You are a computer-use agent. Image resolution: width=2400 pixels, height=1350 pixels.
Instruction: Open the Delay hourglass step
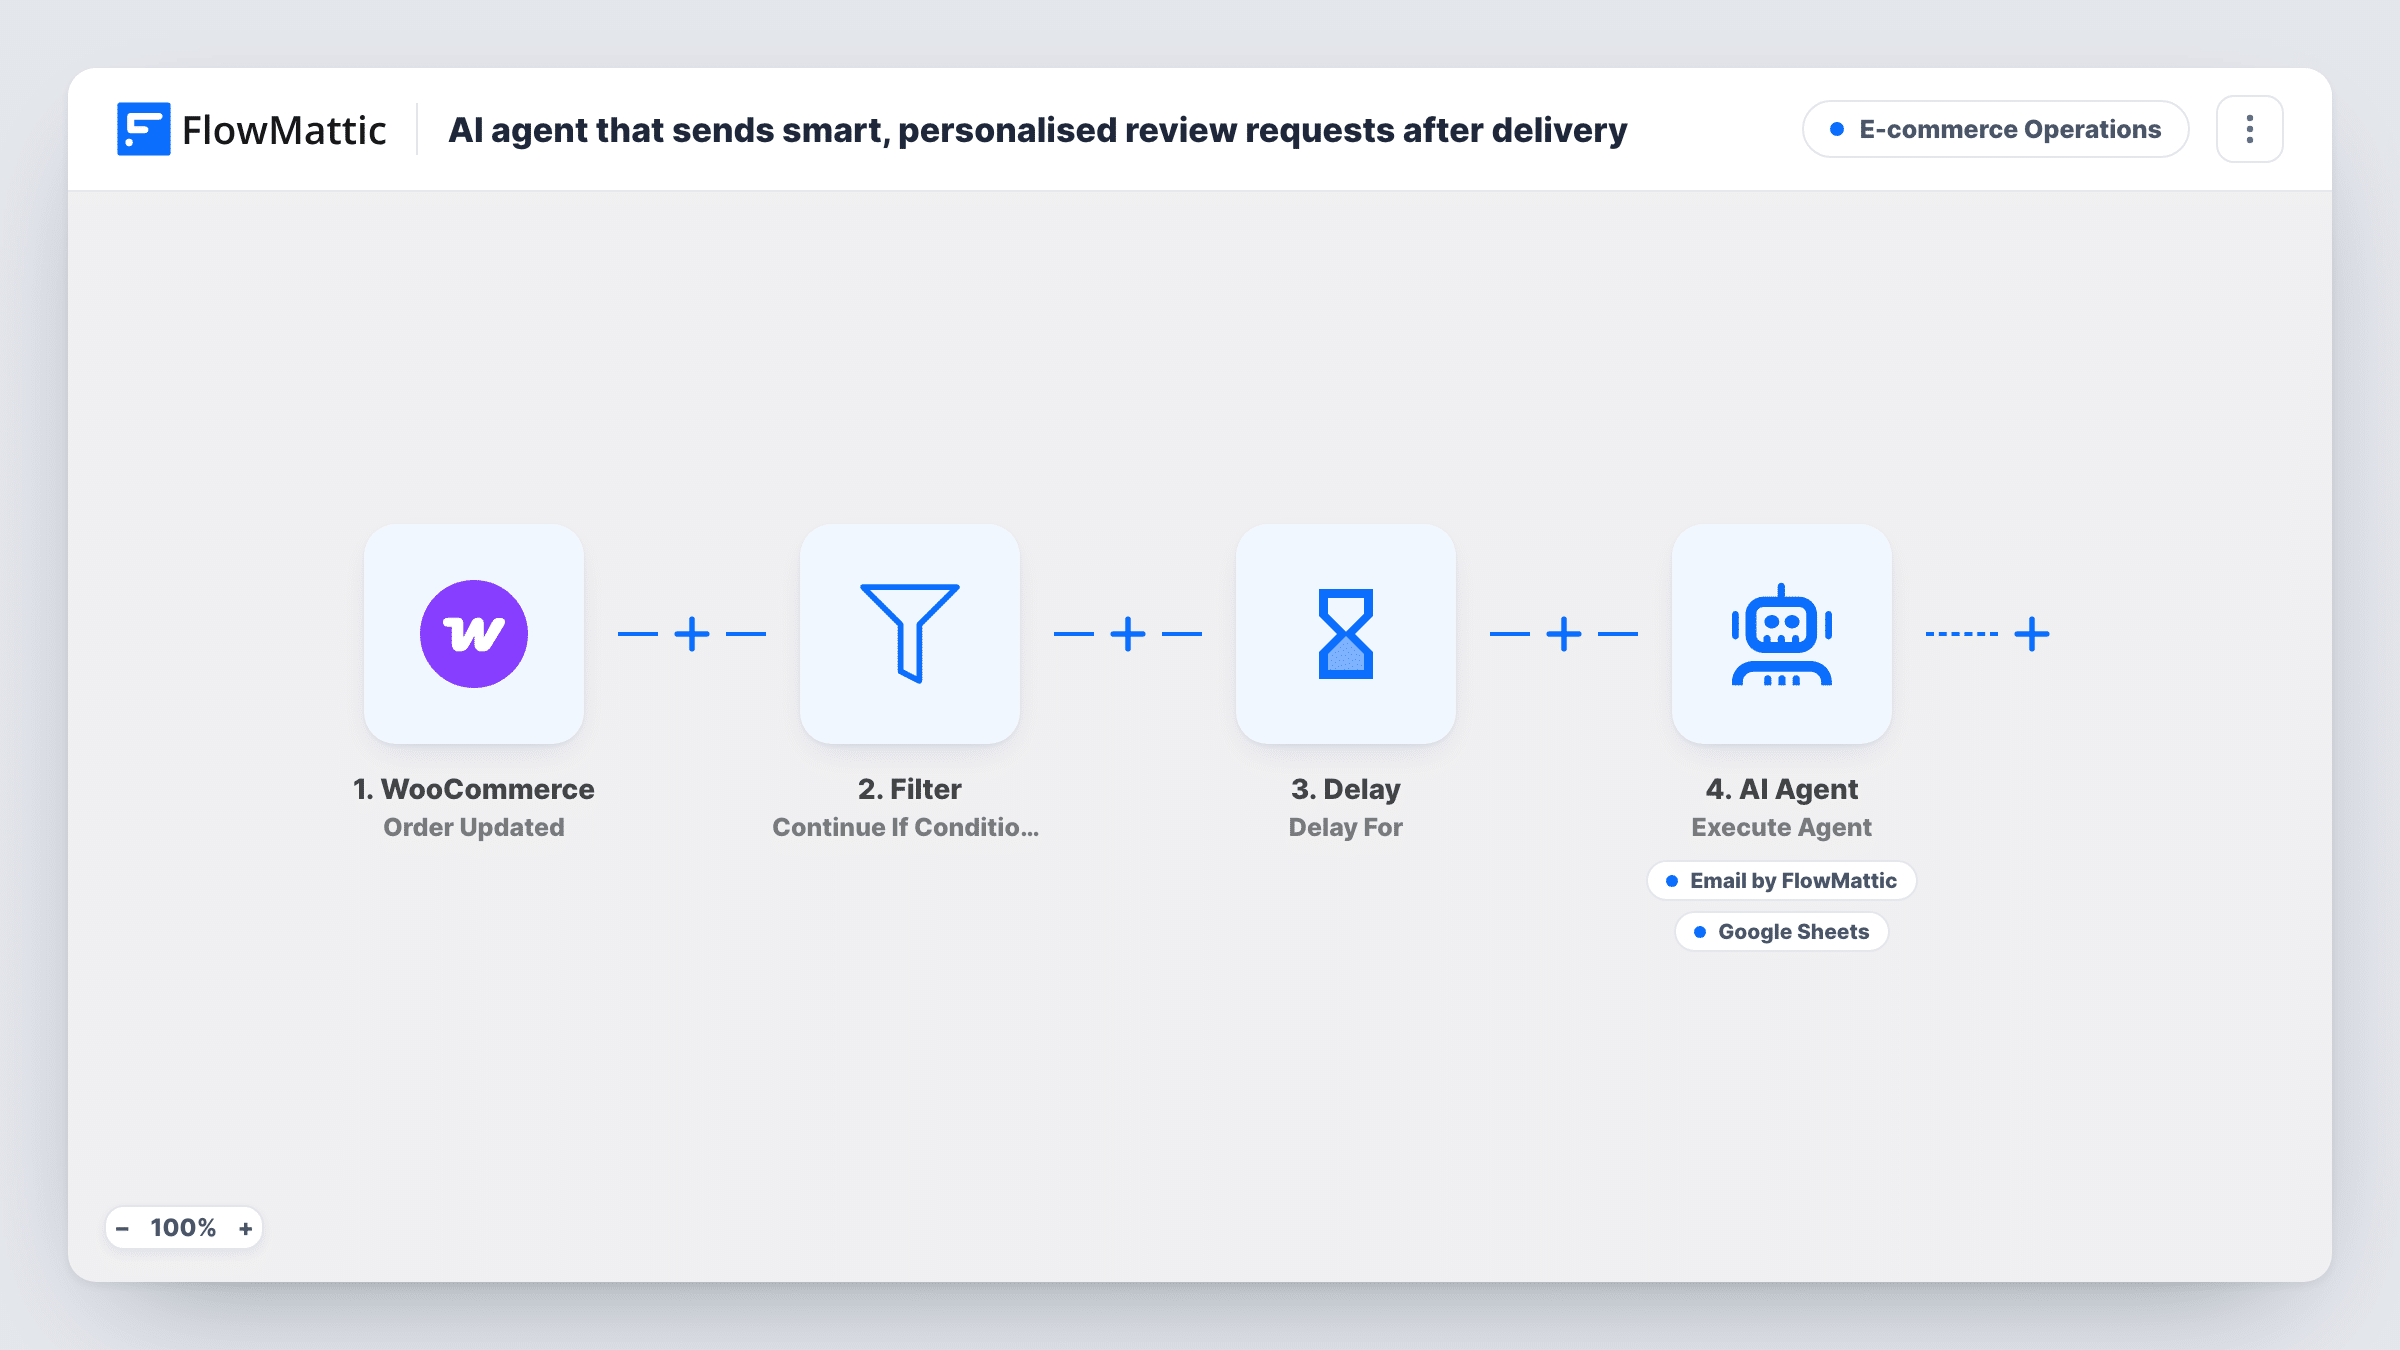(x=1346, y=634)
